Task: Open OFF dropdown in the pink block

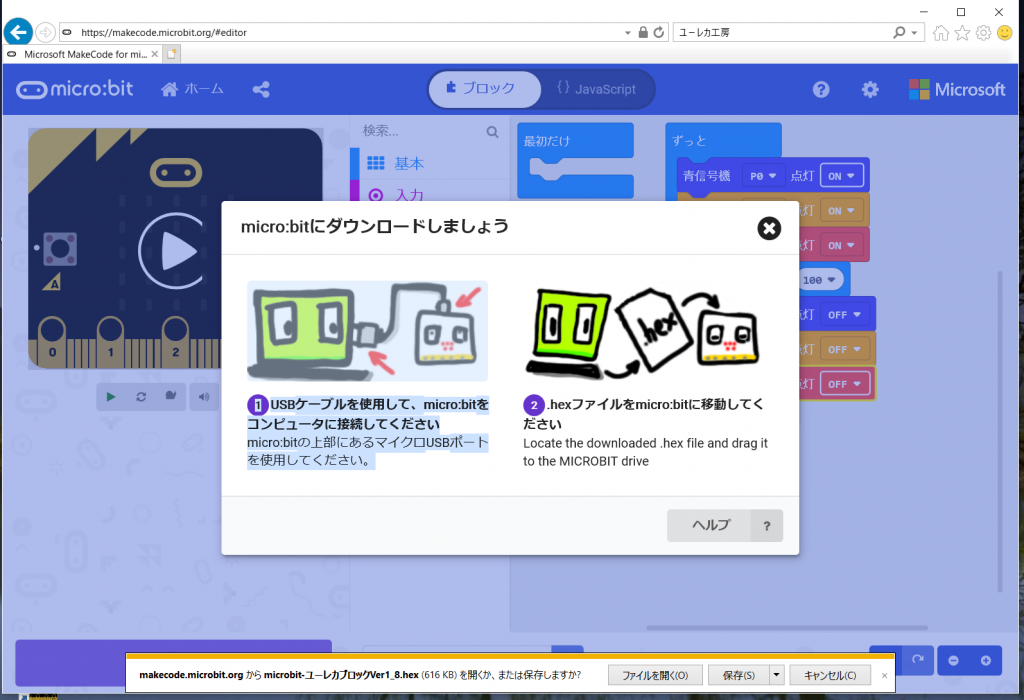Action: click(x=845, y=384)
